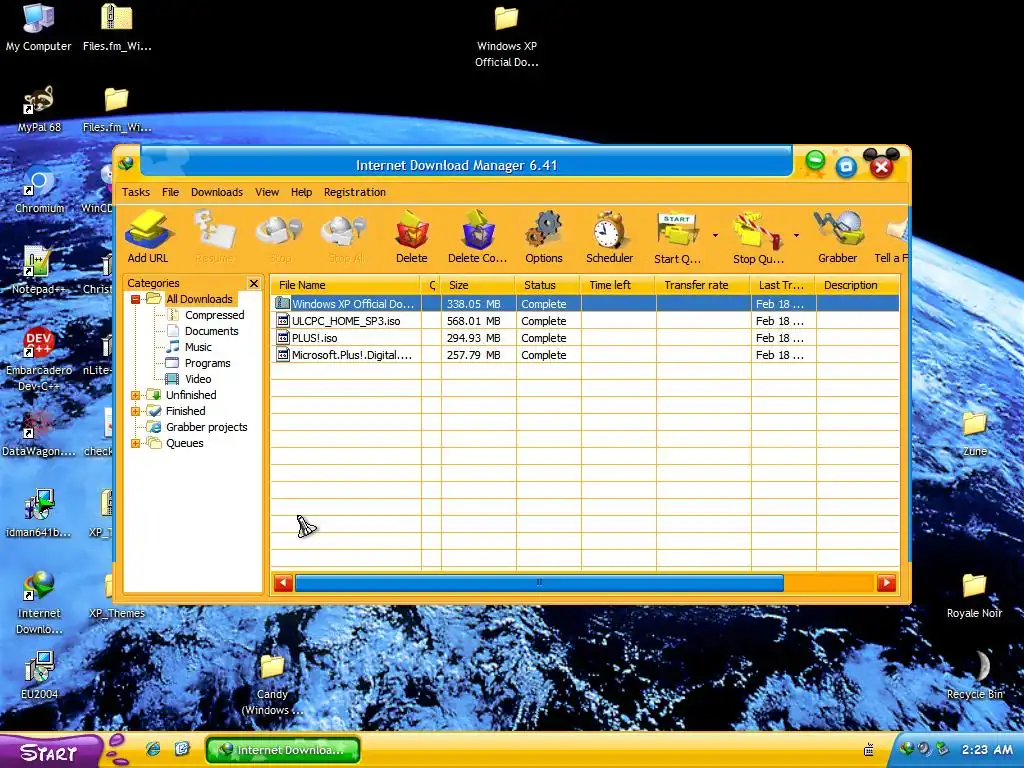The width and height of the screenshot is (1024, 768).
Task: Select the idman641b installer desktop icon
Action: click(x=39, y=513)
